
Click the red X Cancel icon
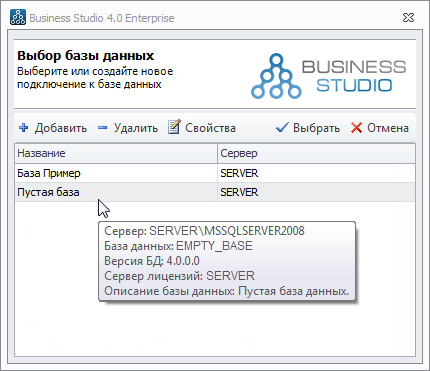coord(356,128)
